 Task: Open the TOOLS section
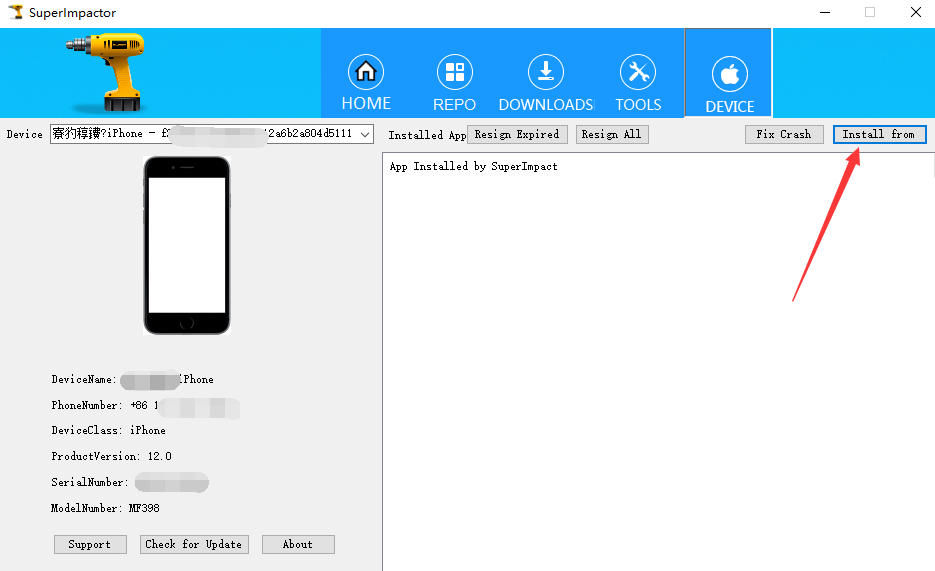point(638,83)
